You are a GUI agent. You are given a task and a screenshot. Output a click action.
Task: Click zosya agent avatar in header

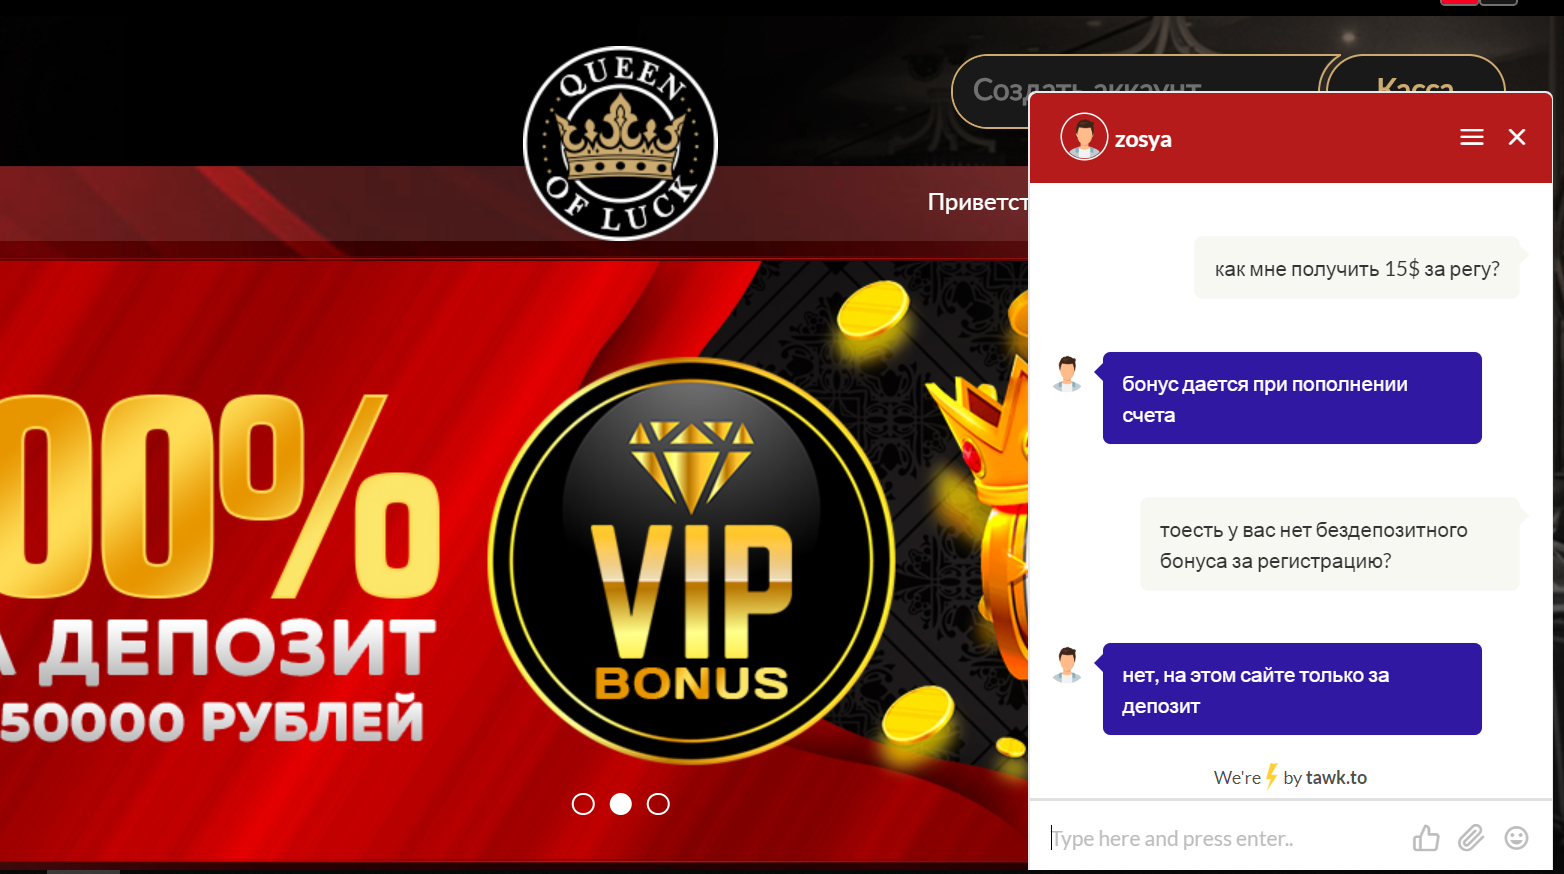(1084, 137)
